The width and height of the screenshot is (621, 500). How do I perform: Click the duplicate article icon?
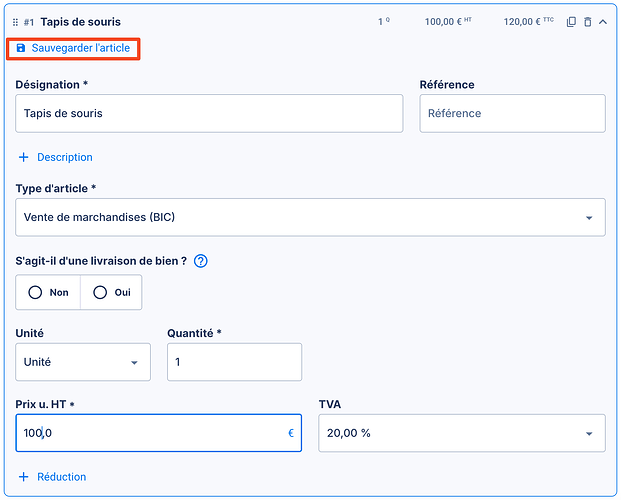pos(571,22)
